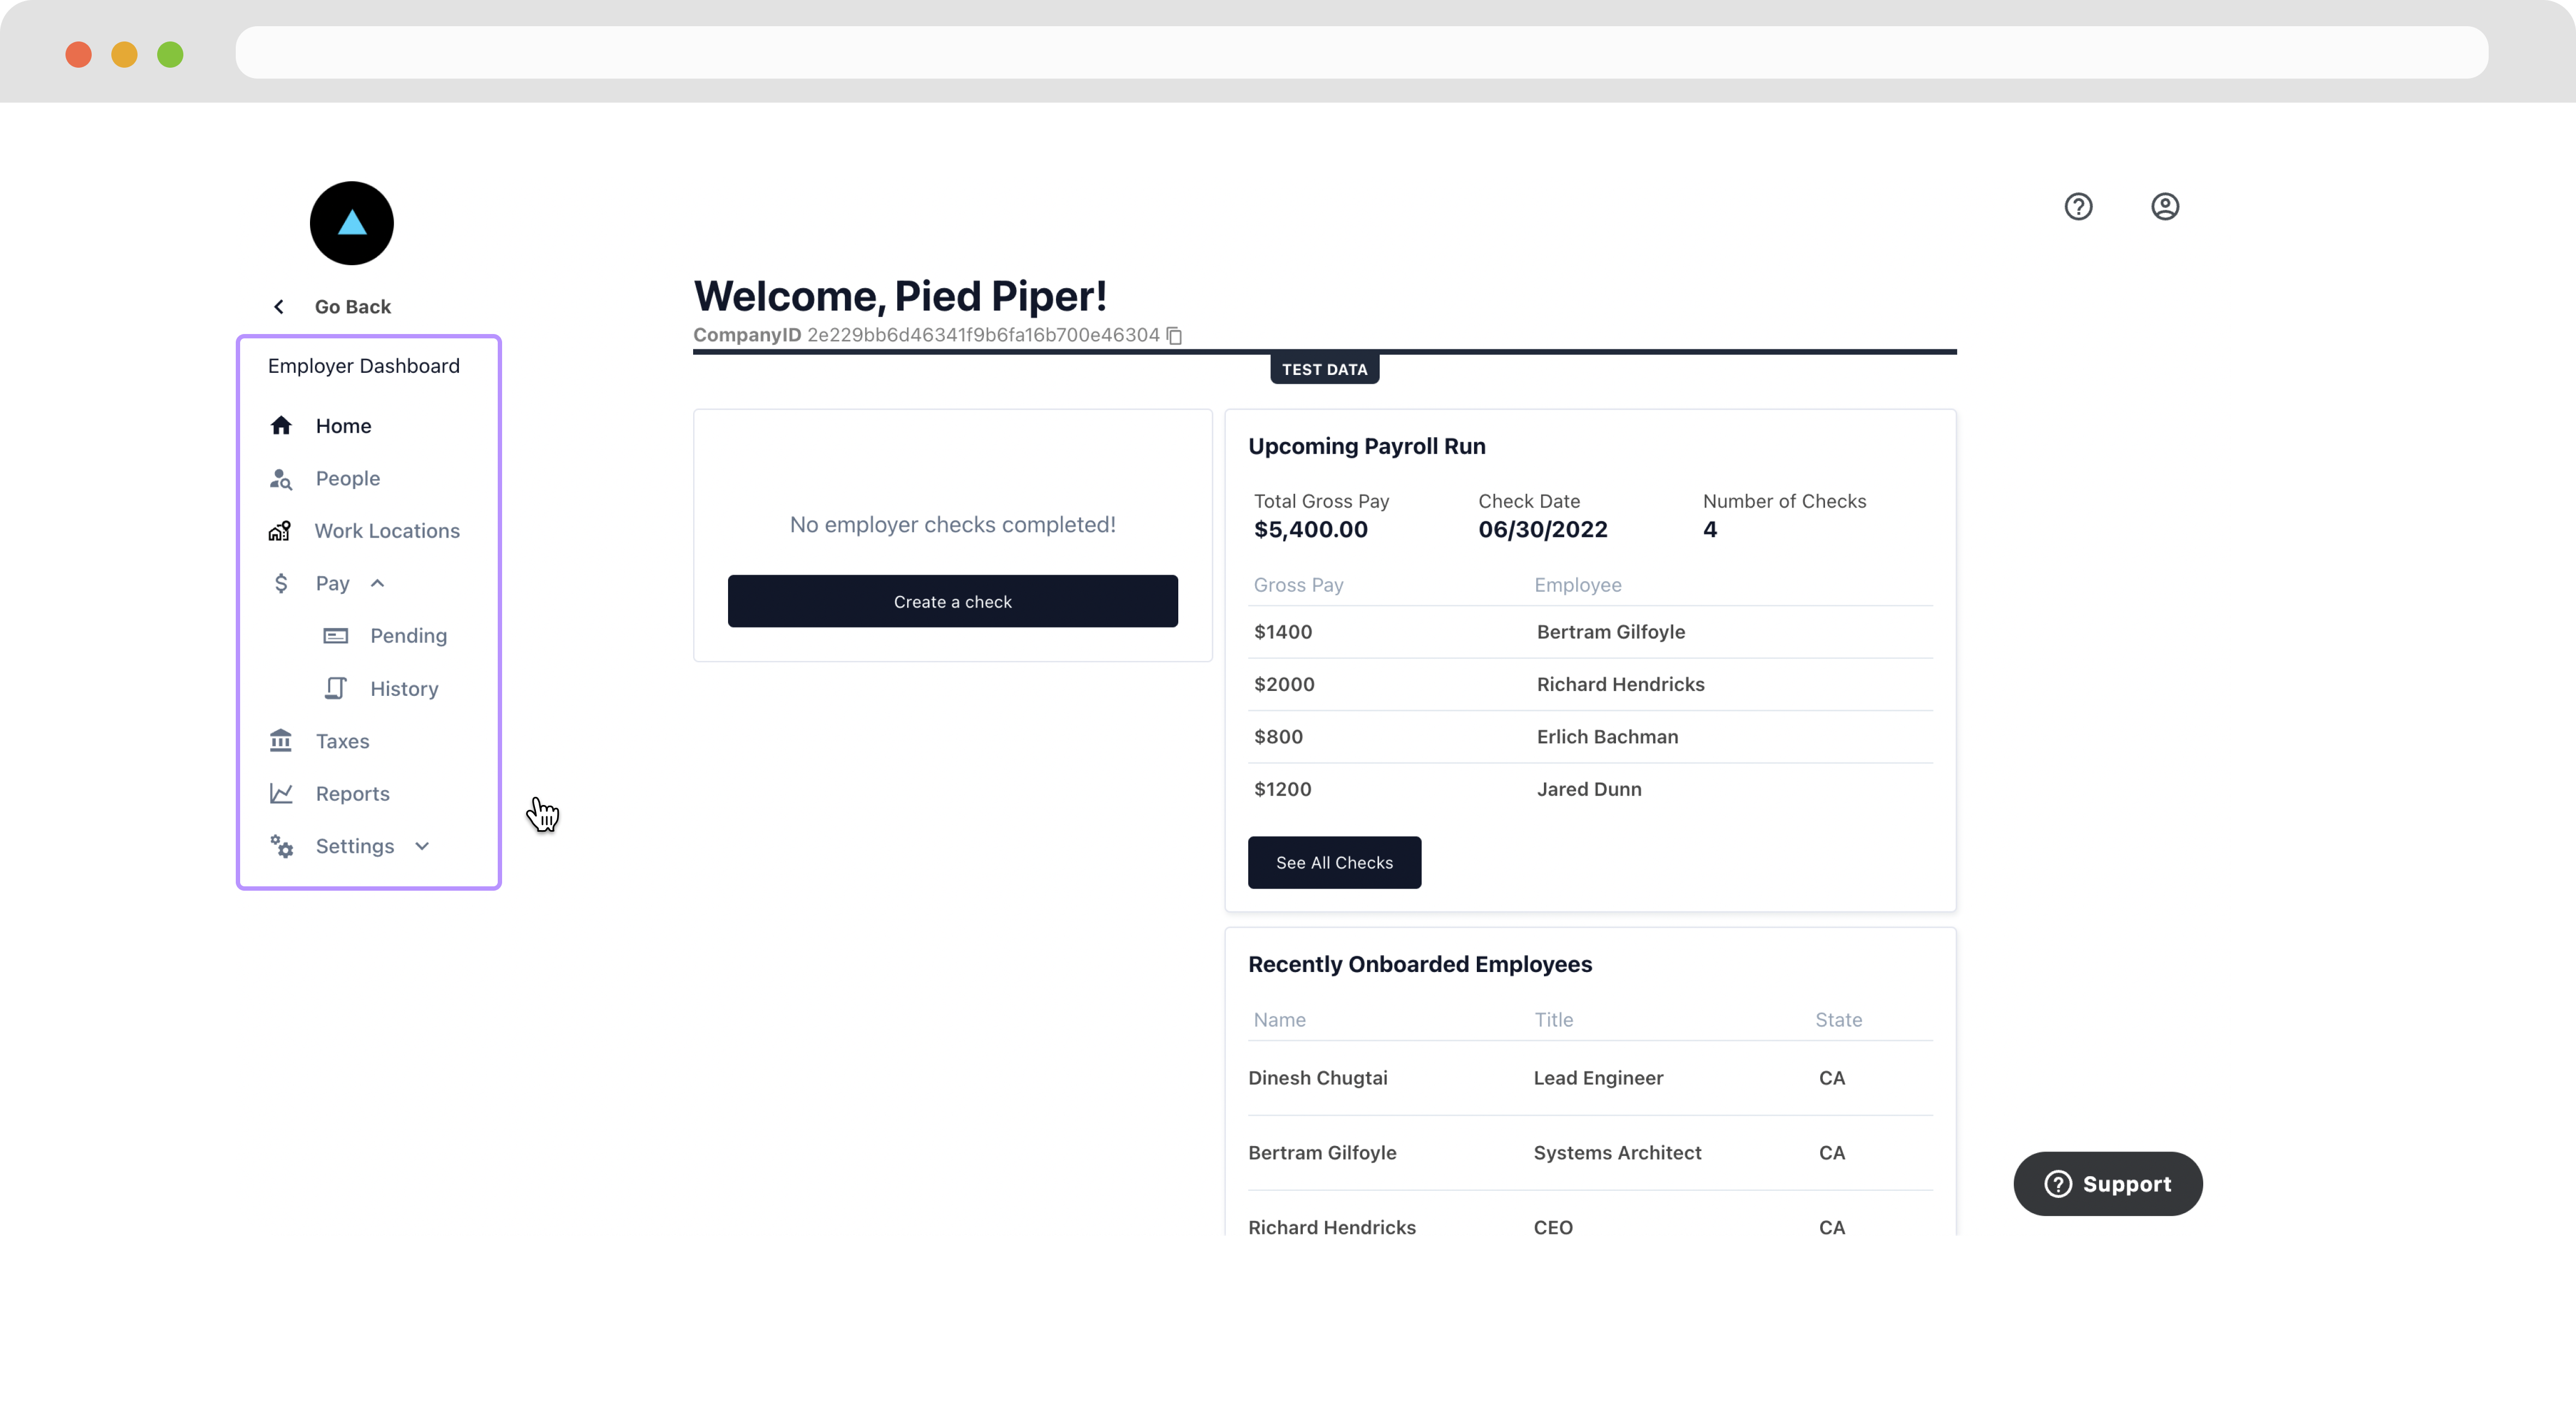This screenshot has height=1413, width=2576.
Task: Click Create a check button
Action: [952, 602]
